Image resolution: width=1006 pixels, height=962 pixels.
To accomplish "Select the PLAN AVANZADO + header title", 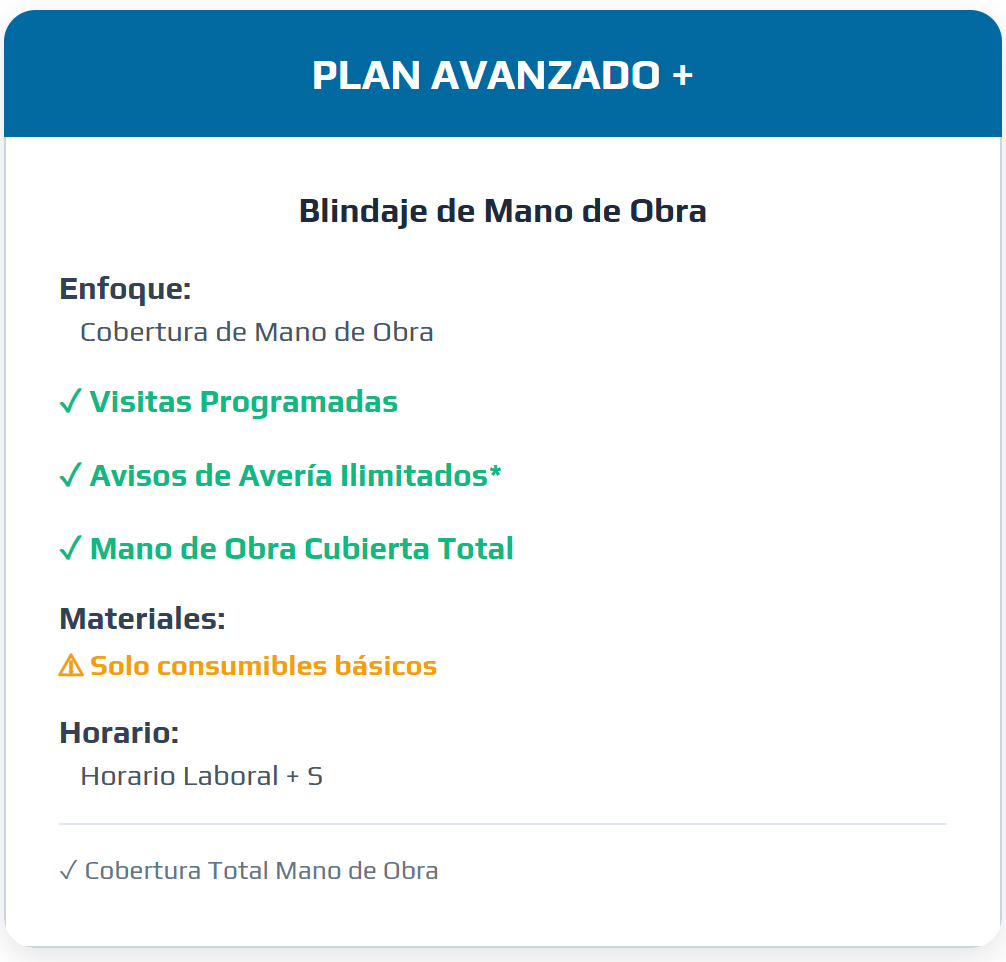I will click(x=502, y=75).
